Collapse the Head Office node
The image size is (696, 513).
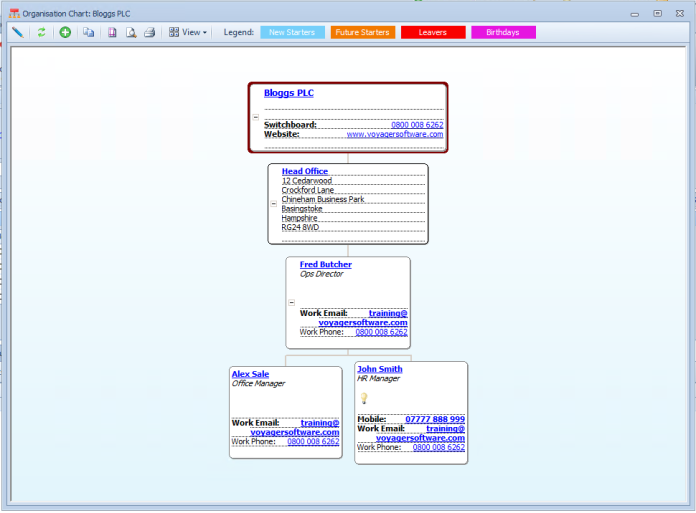coord(274,203)
